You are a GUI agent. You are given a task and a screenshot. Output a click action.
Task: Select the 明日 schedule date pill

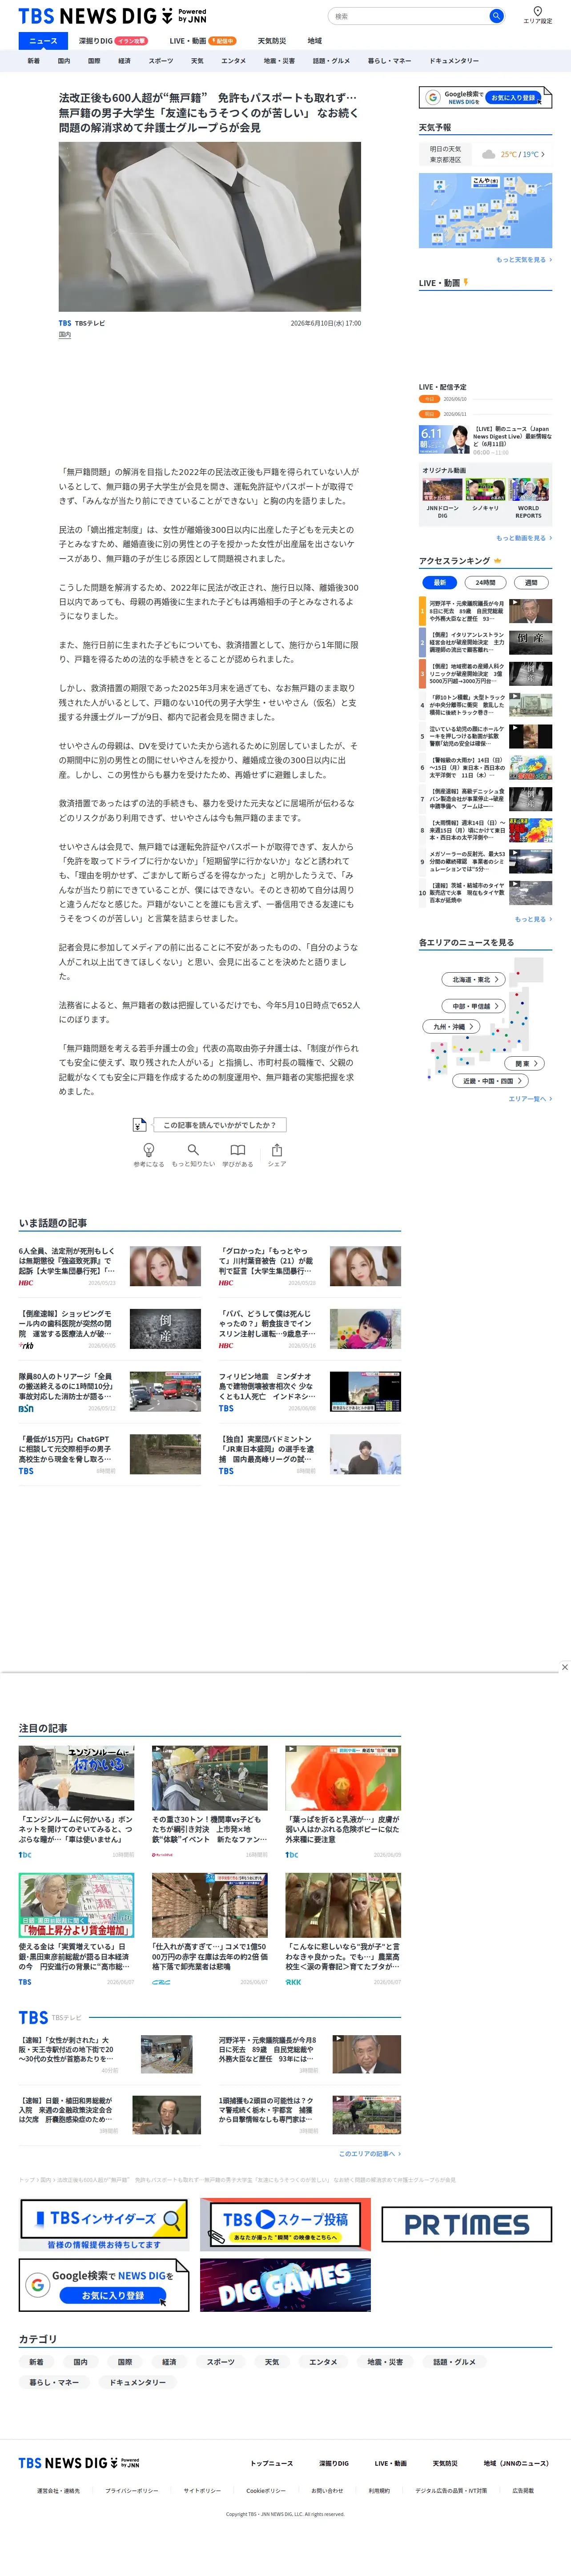(429, 414)
